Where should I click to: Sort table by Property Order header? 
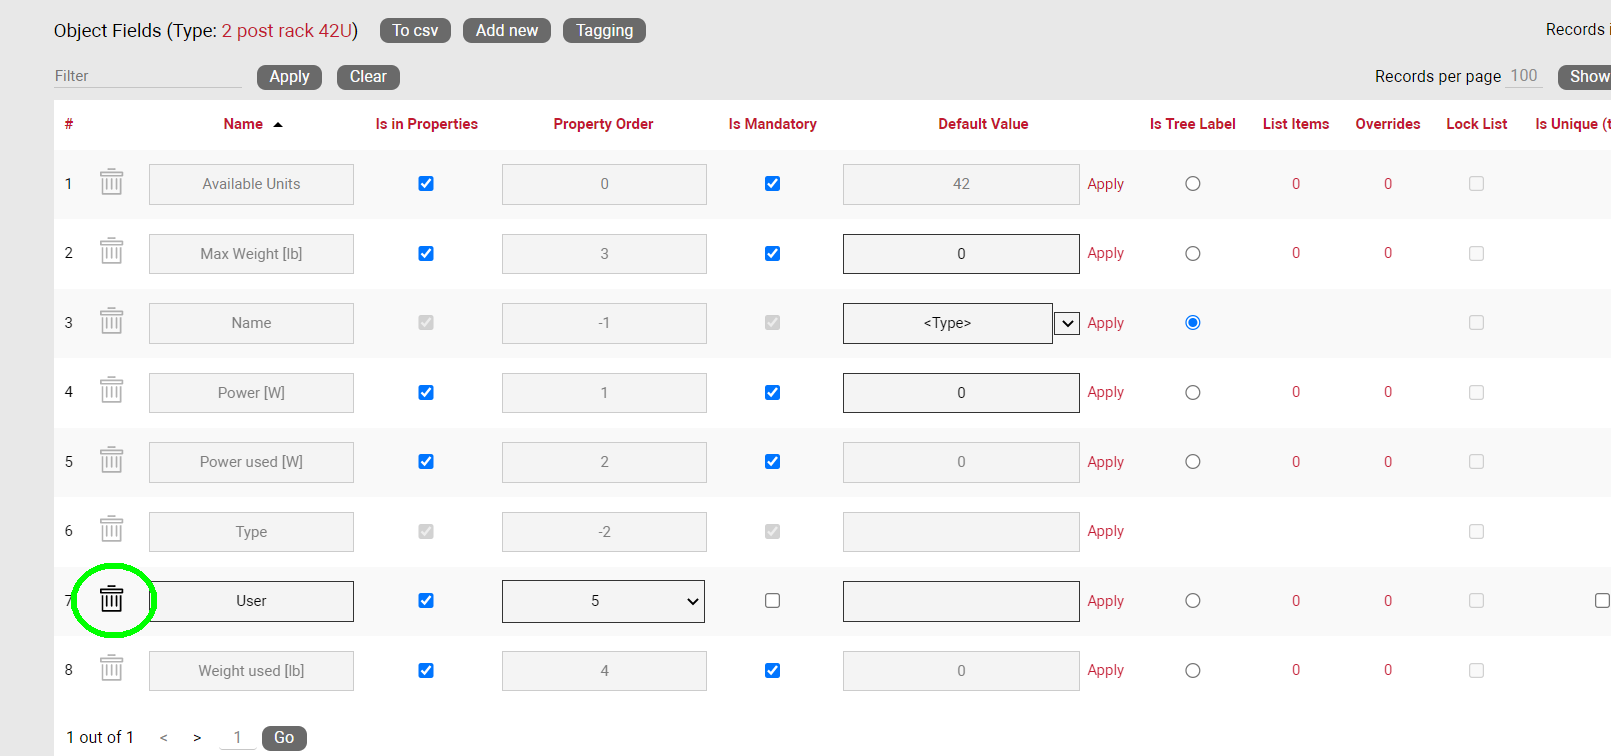603,124
